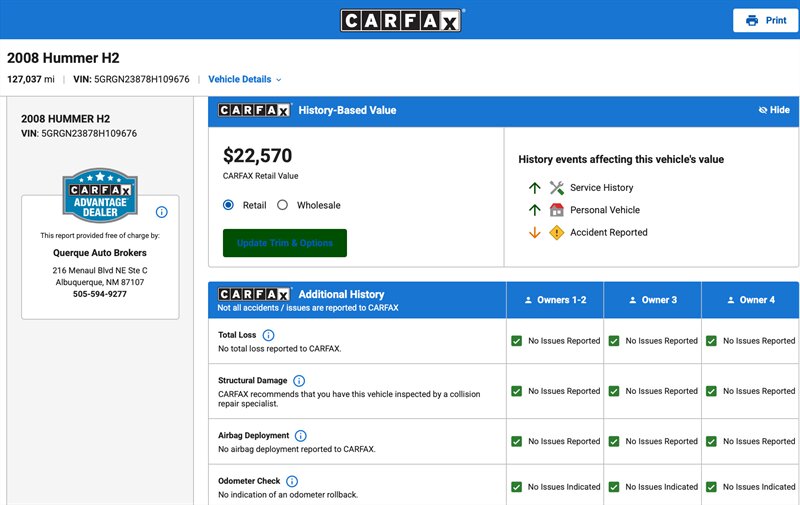Viewport: 800px width, 505px height.
Task: Click the CARFAX logo in the header
Action: pos(402,20)
